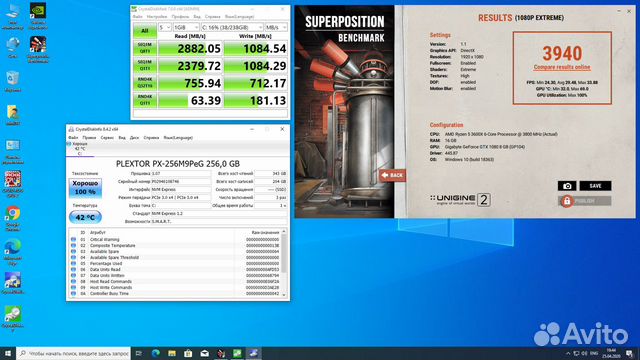This screenshot has height=360, width=640.
Task: Click the taskbar search box
Action: point(73,353)
